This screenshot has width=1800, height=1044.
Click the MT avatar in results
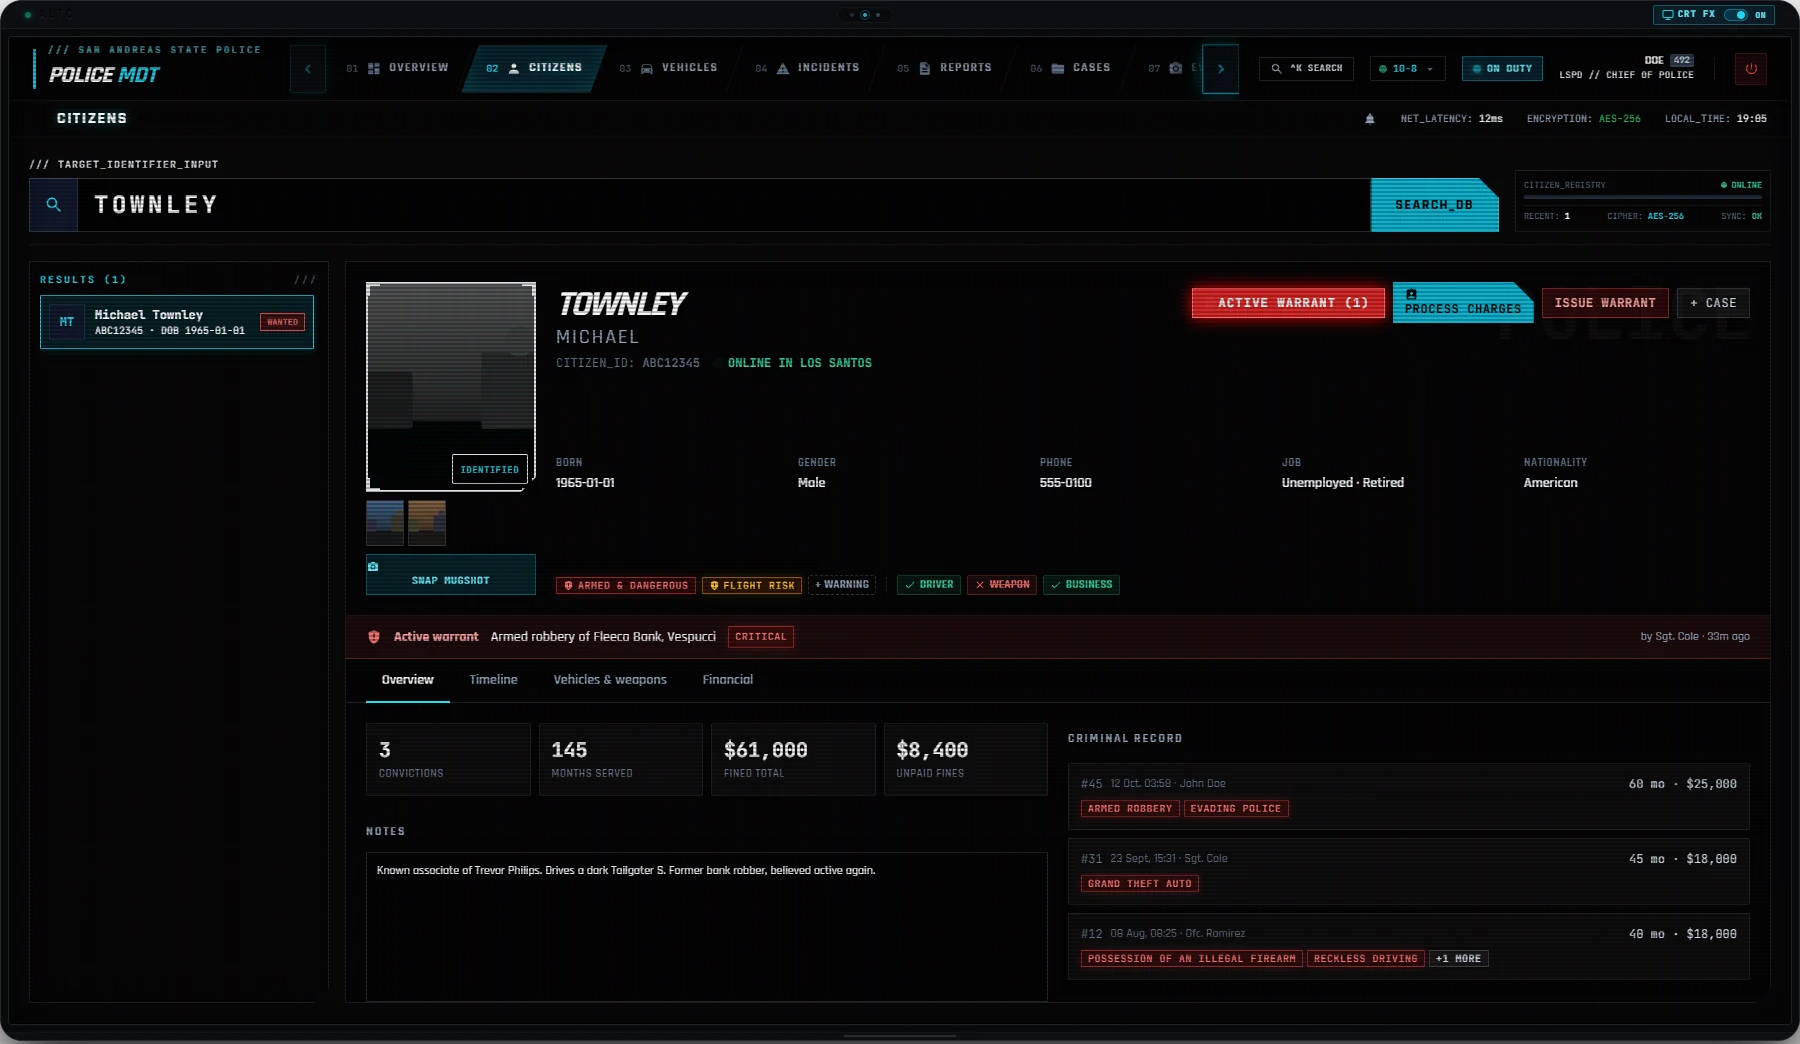click(x=67, y=322)
